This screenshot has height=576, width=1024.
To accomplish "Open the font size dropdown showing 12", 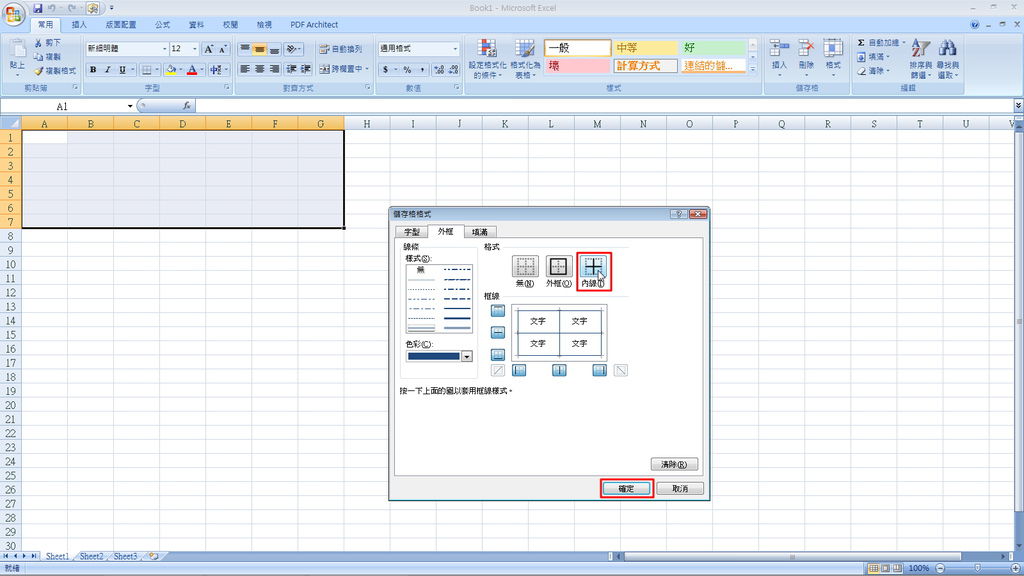I will (x=195, y=49).
